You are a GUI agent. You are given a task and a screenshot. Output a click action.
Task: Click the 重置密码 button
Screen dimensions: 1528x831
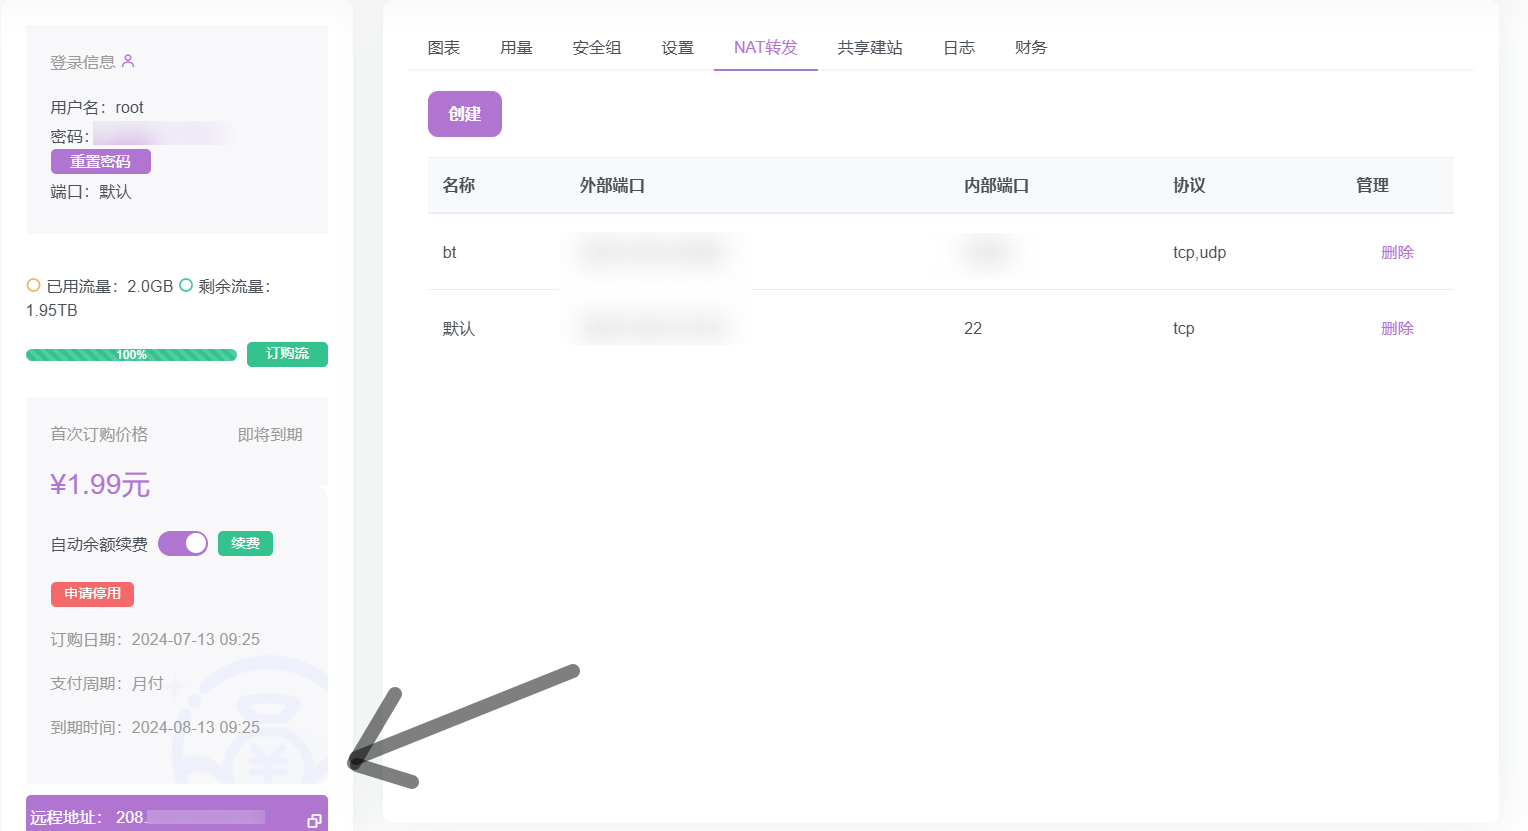point(101,161)
